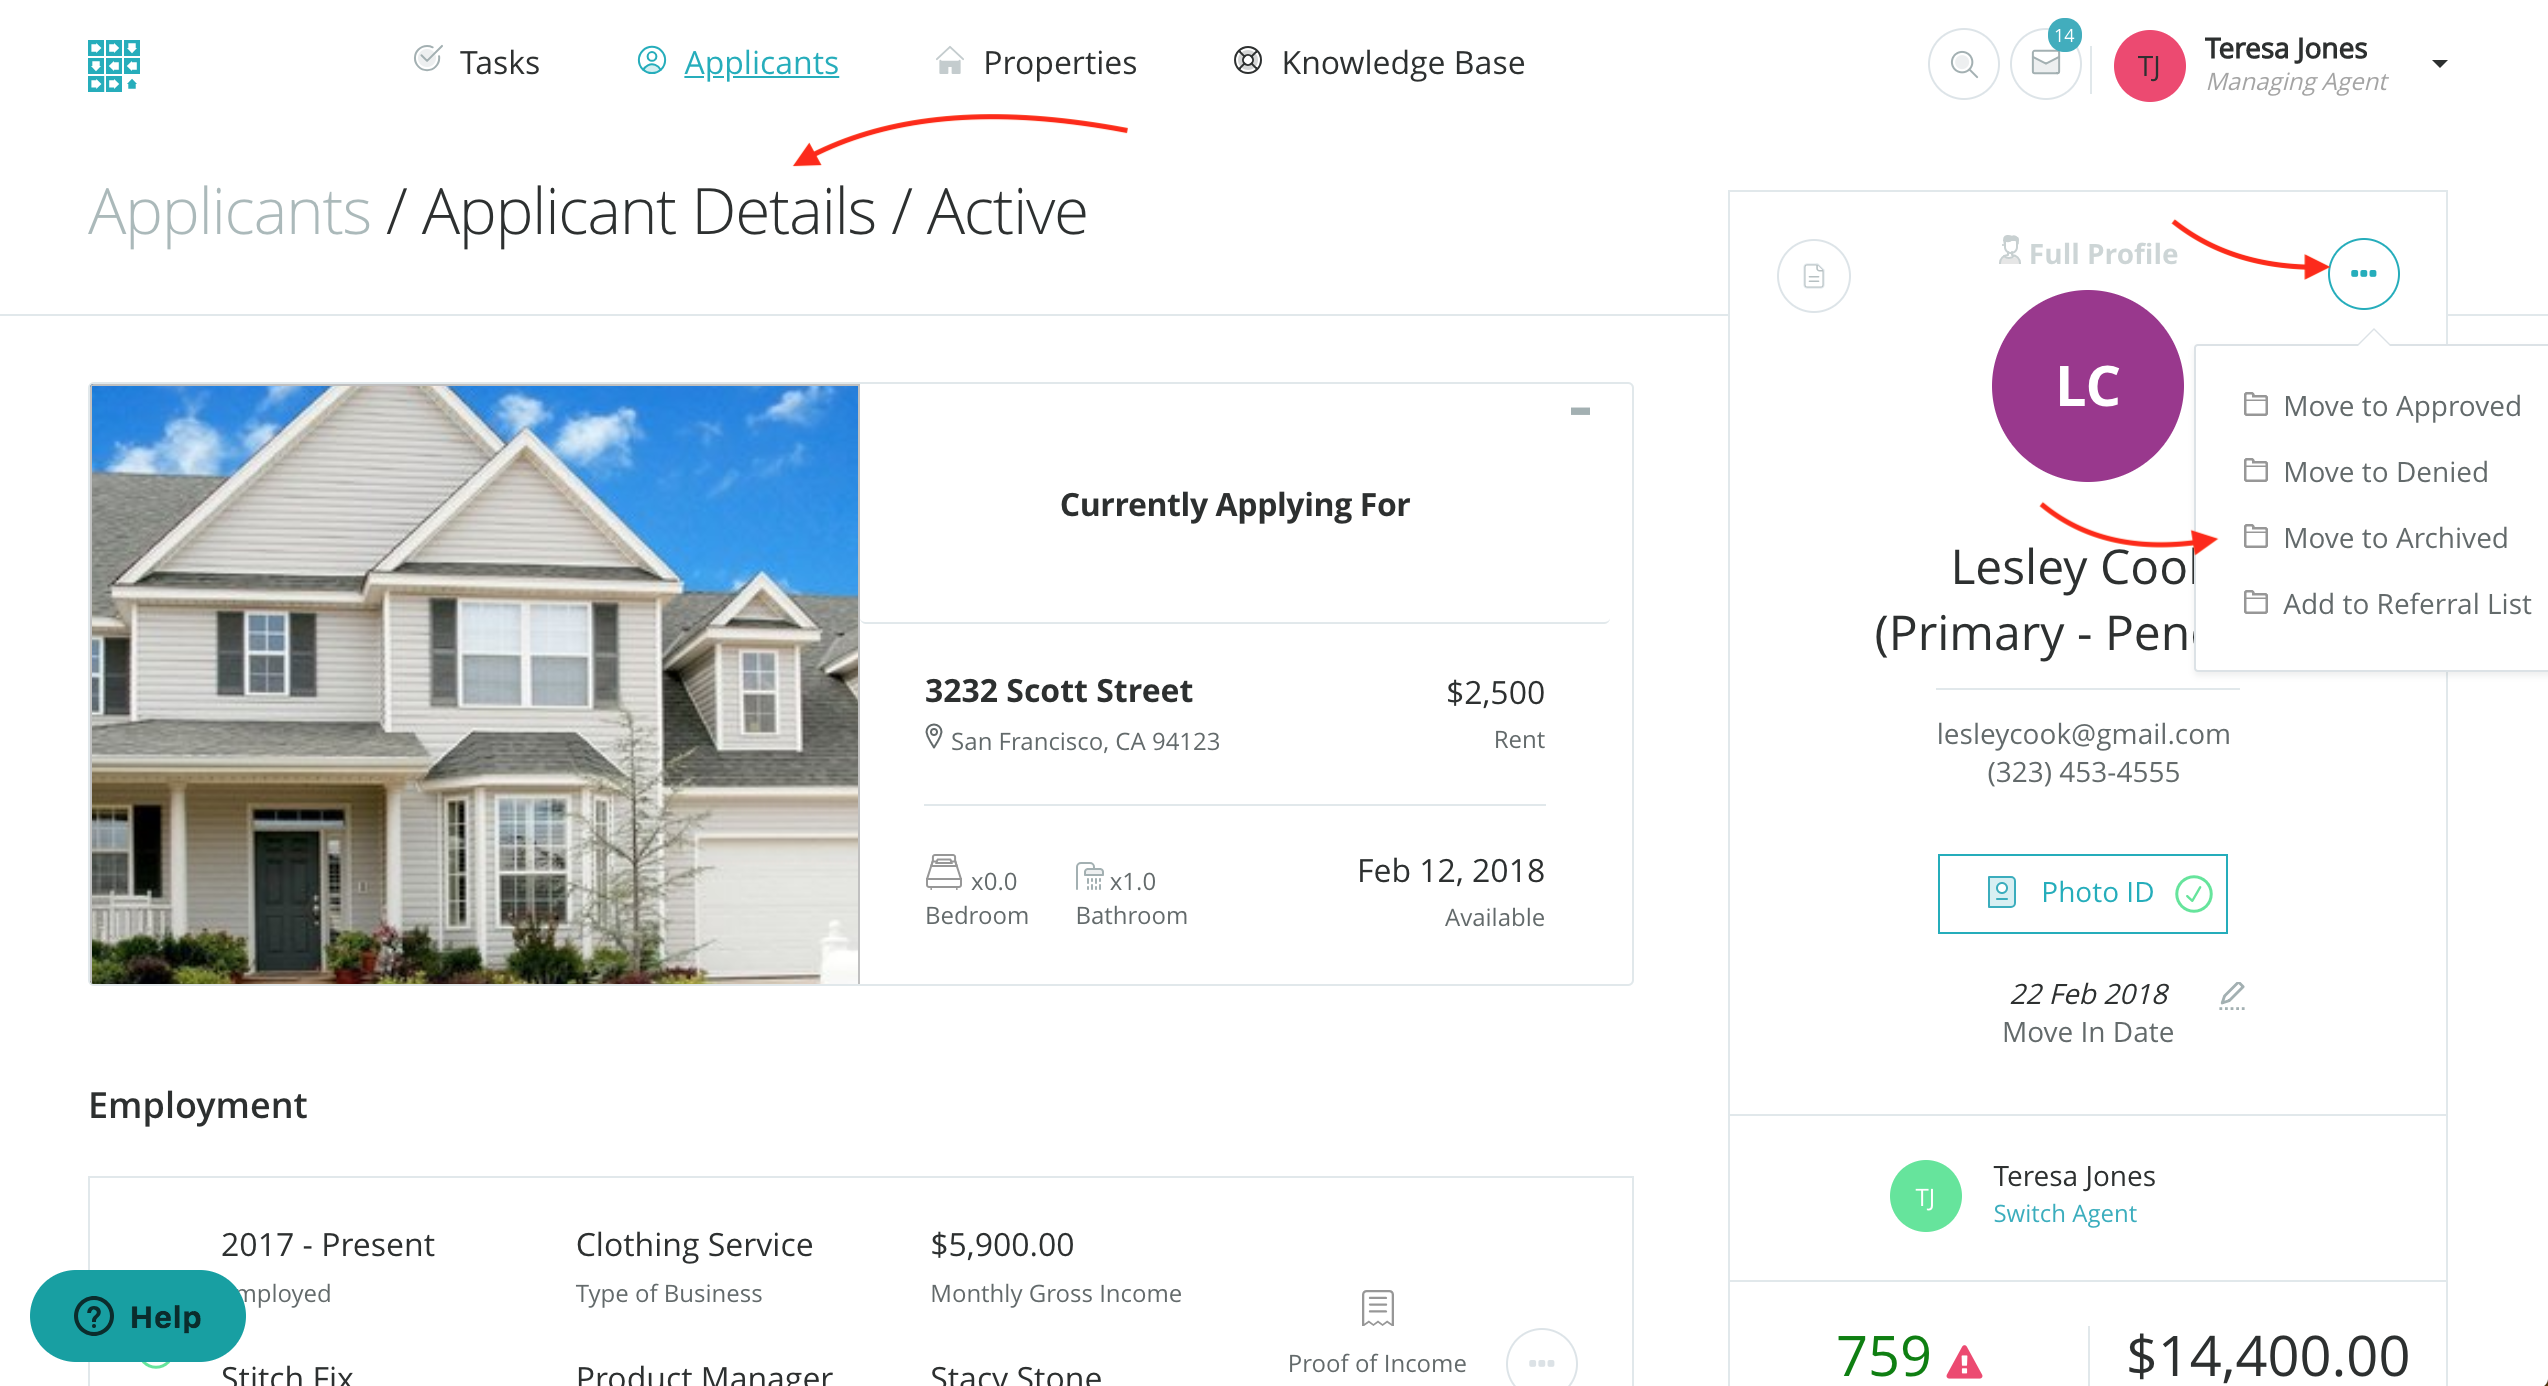
Task: Open the Proof of Income document icon
Action: (1377, 1308)
